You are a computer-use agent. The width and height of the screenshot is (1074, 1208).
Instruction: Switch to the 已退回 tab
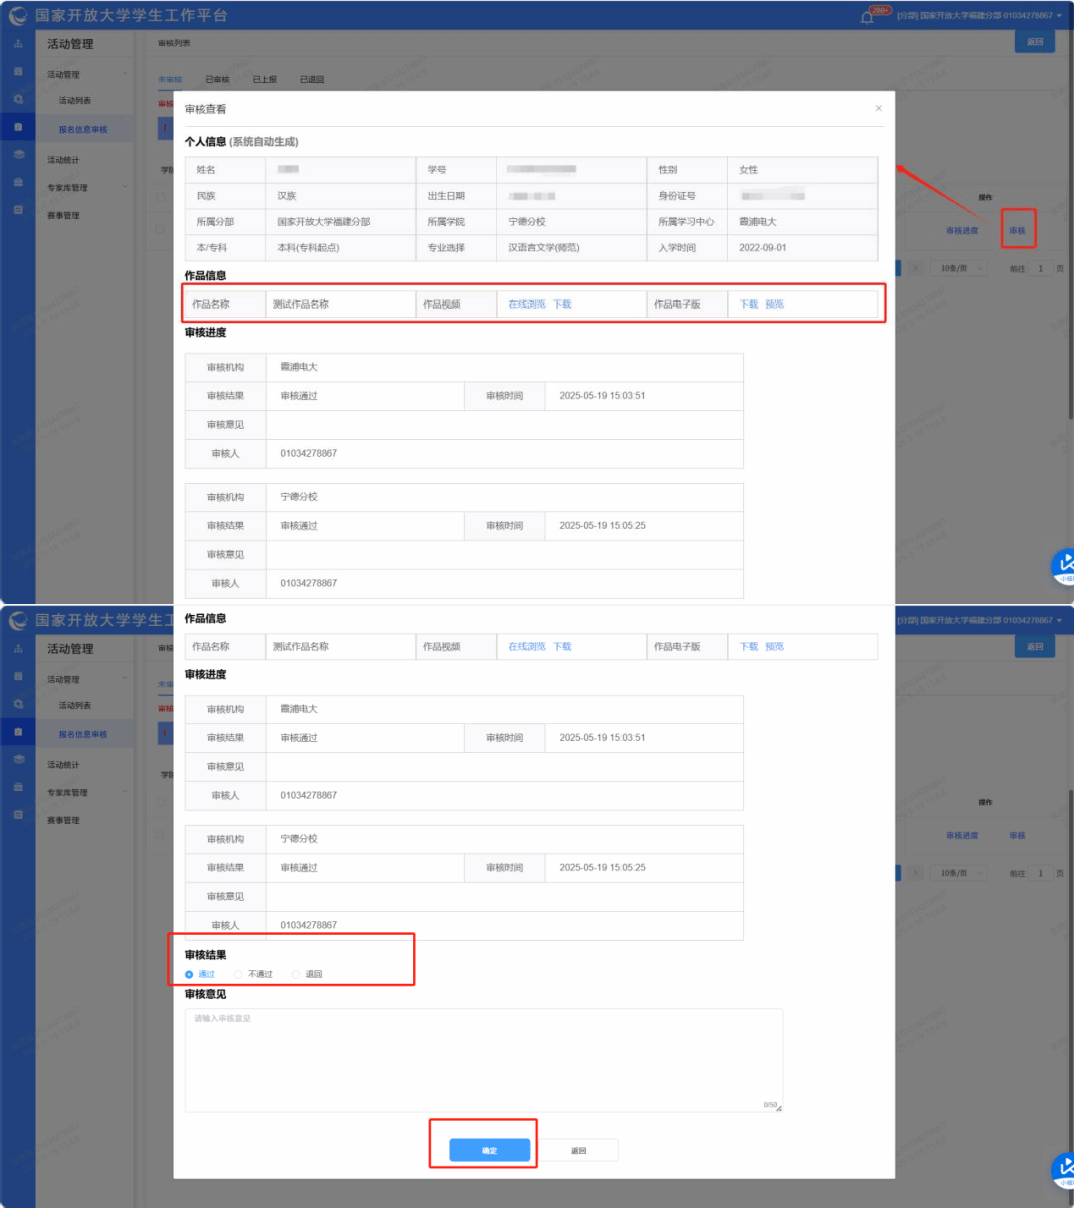pyautogui.click(x=312, y=79)
